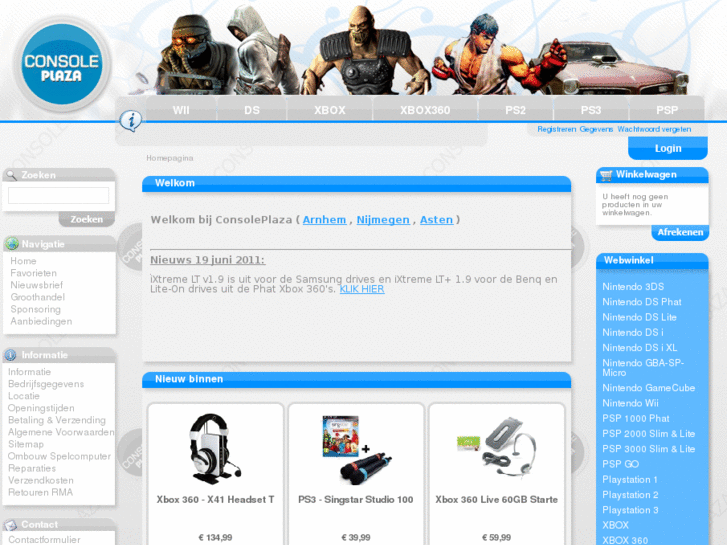Open the Playstation 2 category
The width and height of the screenshot is (727, 545).
(630, 494)
